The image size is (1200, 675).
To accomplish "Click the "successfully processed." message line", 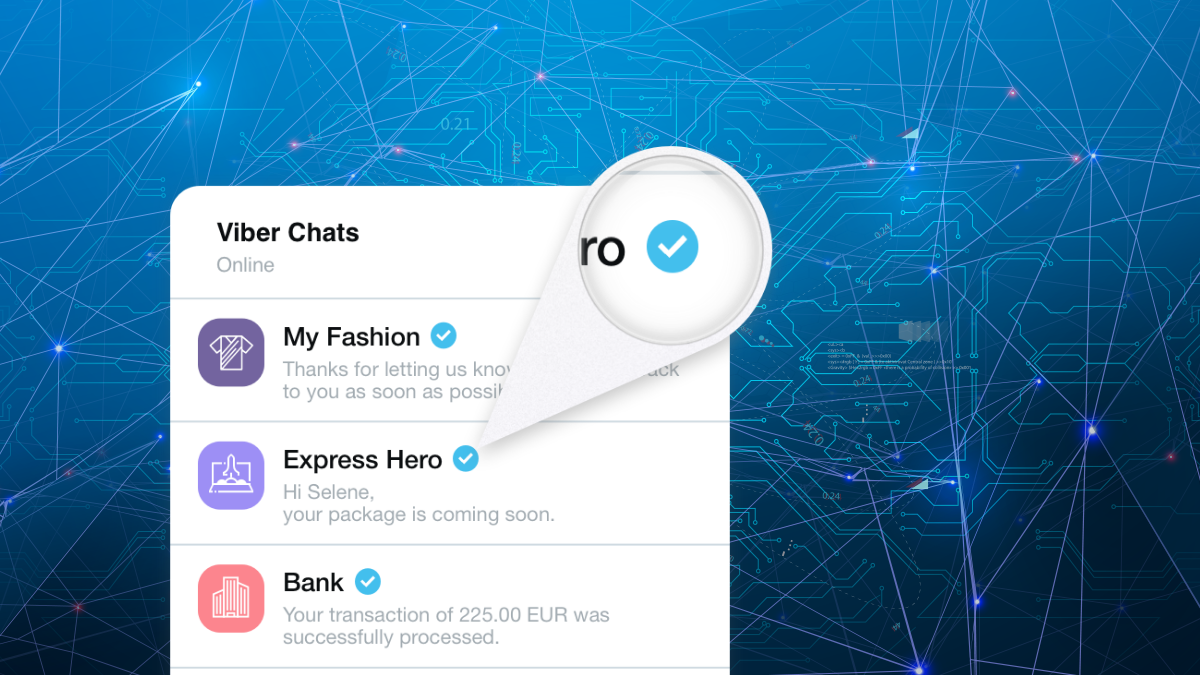I will point(390,637).
